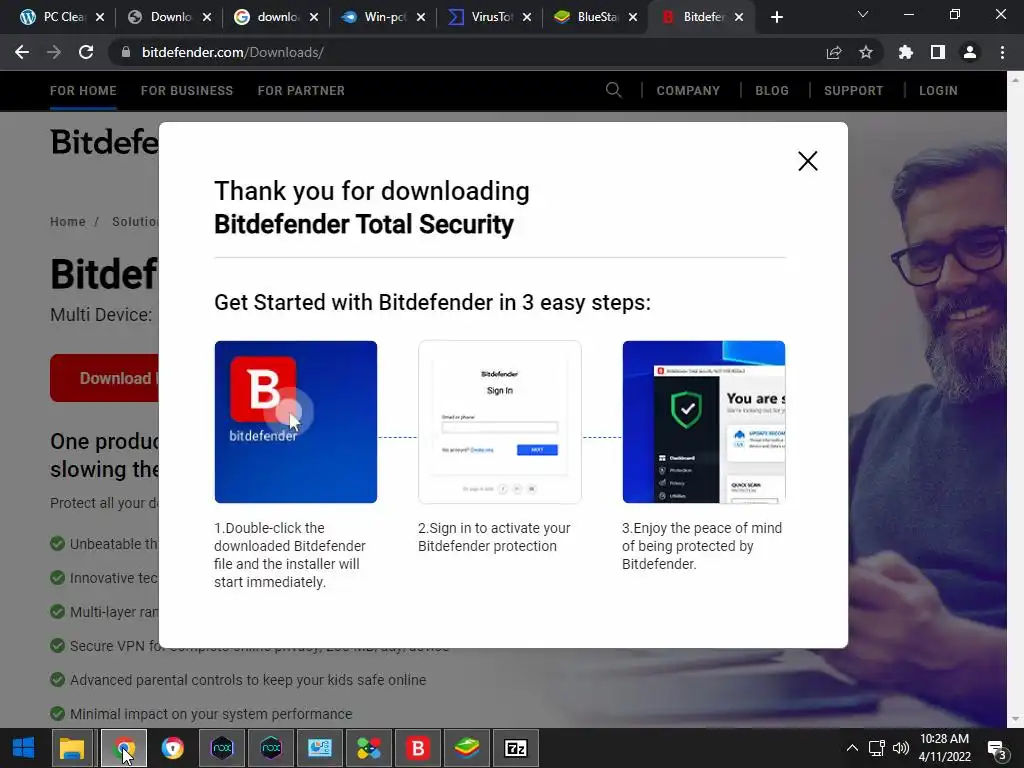The width and height of the screenshot is (1024, 768).
Task: Click the network status tray icon
Action: coord(876,748)
